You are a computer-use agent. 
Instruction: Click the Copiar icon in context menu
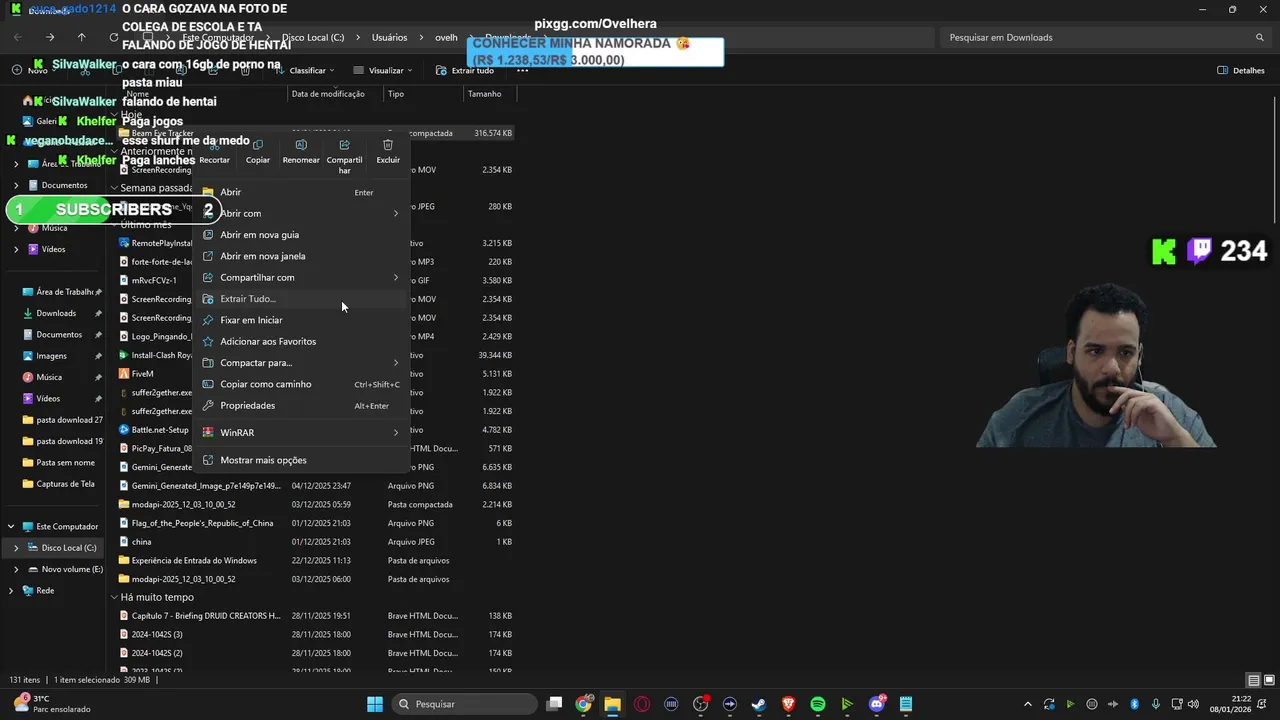pos(258,145)
